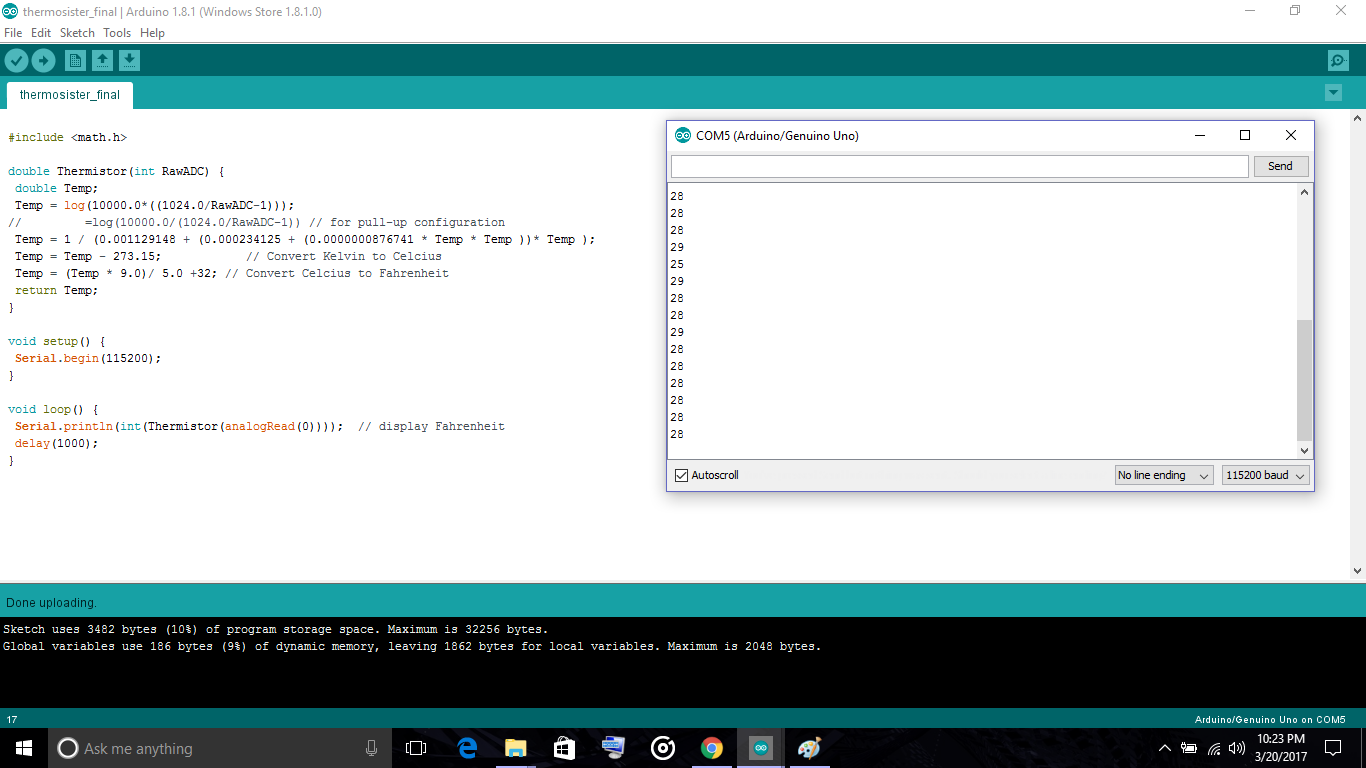
Task: Open the monitor-shaped app on the taskbar
Action: 614,748
